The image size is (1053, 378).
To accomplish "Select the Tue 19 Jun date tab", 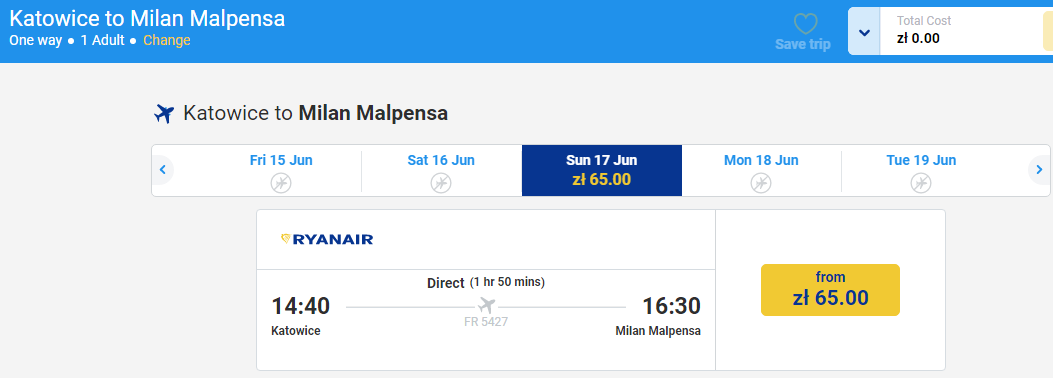I will [x=921, y=171].
